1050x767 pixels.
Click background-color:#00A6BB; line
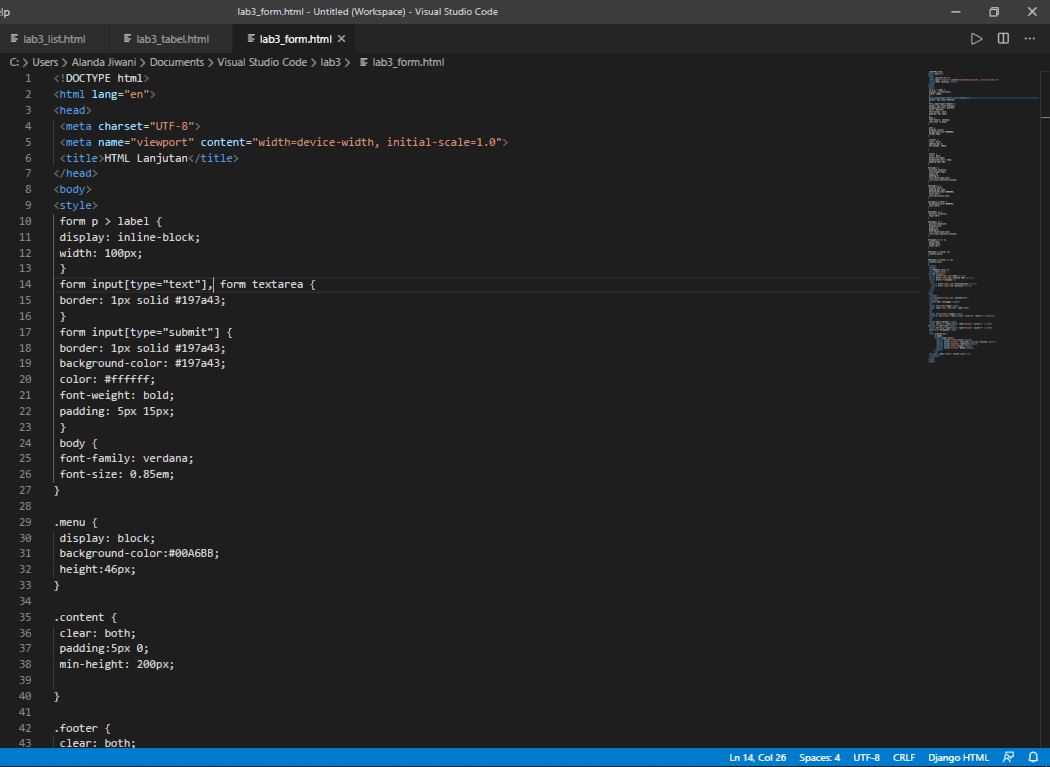tap(139, 553)
